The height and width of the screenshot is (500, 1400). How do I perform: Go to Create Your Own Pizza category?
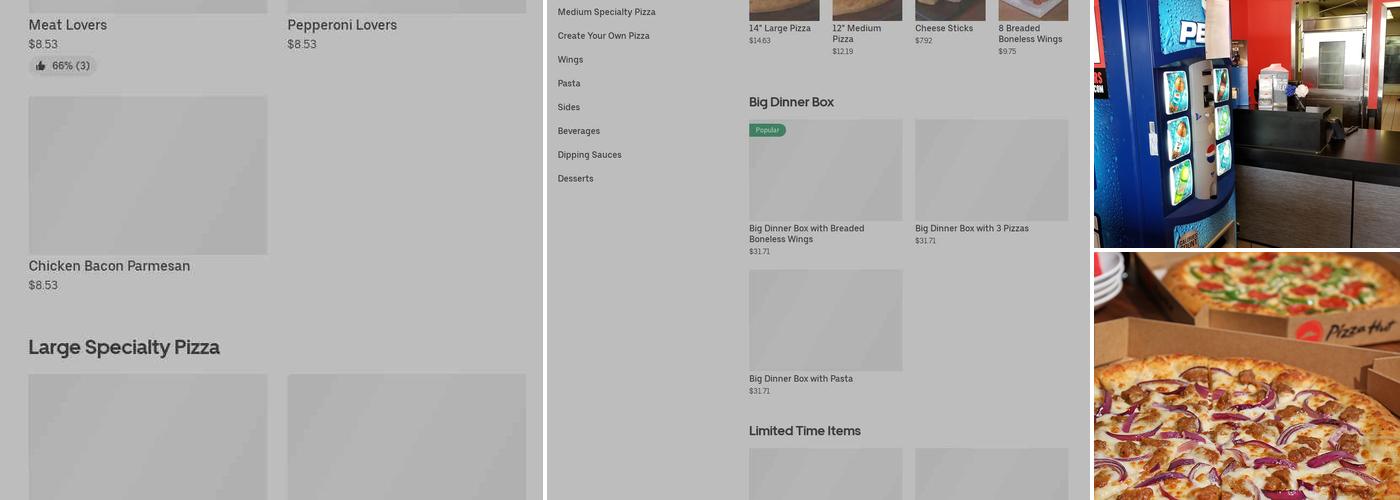[604, 36]
